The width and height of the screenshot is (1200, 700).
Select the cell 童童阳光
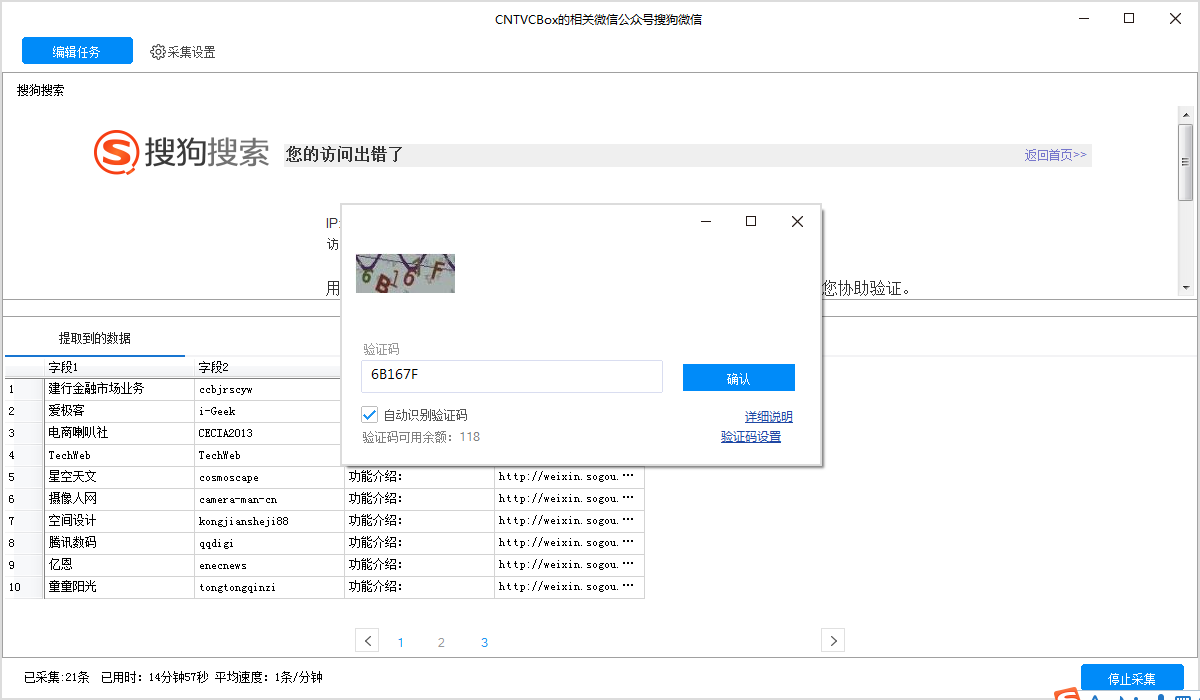[x=119, y=586]
